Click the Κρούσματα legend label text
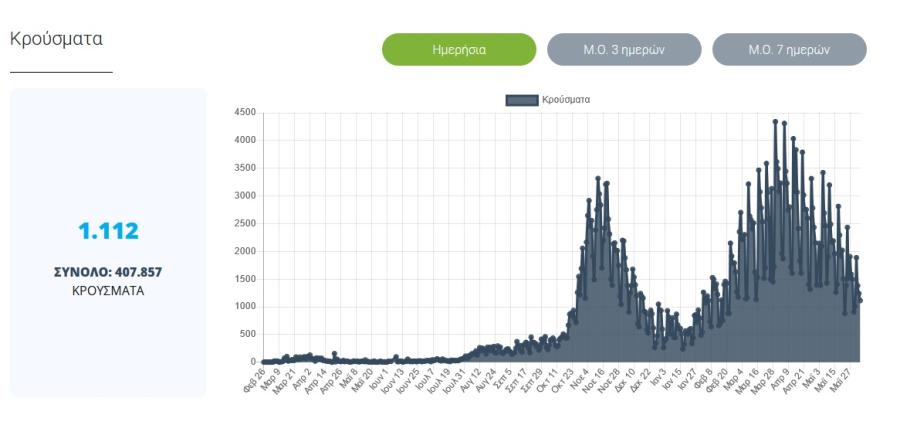 tap(566, 100)
